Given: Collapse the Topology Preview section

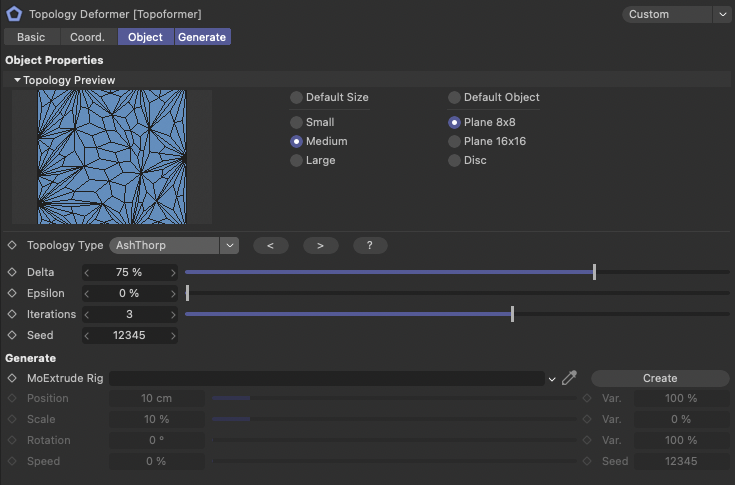Looking at the screenshot, I should coord(18,80).
